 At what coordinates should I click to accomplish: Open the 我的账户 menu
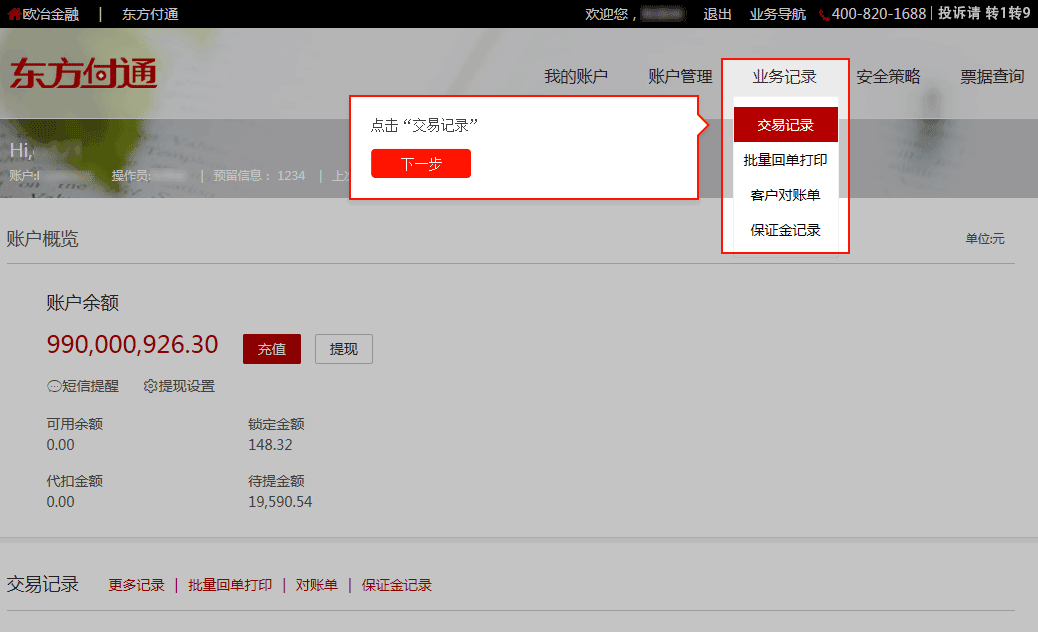click(x=576, y=77)
